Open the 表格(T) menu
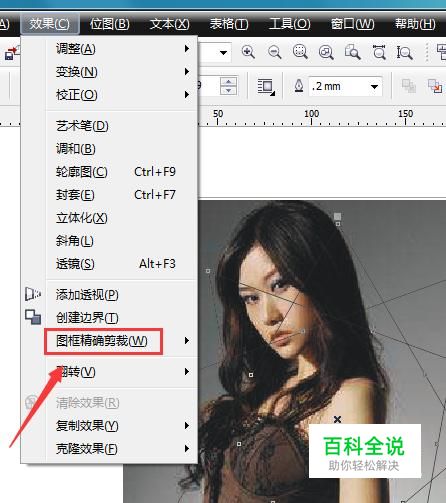Viewport: 446px width, 503px height. (x=229, y=24)
